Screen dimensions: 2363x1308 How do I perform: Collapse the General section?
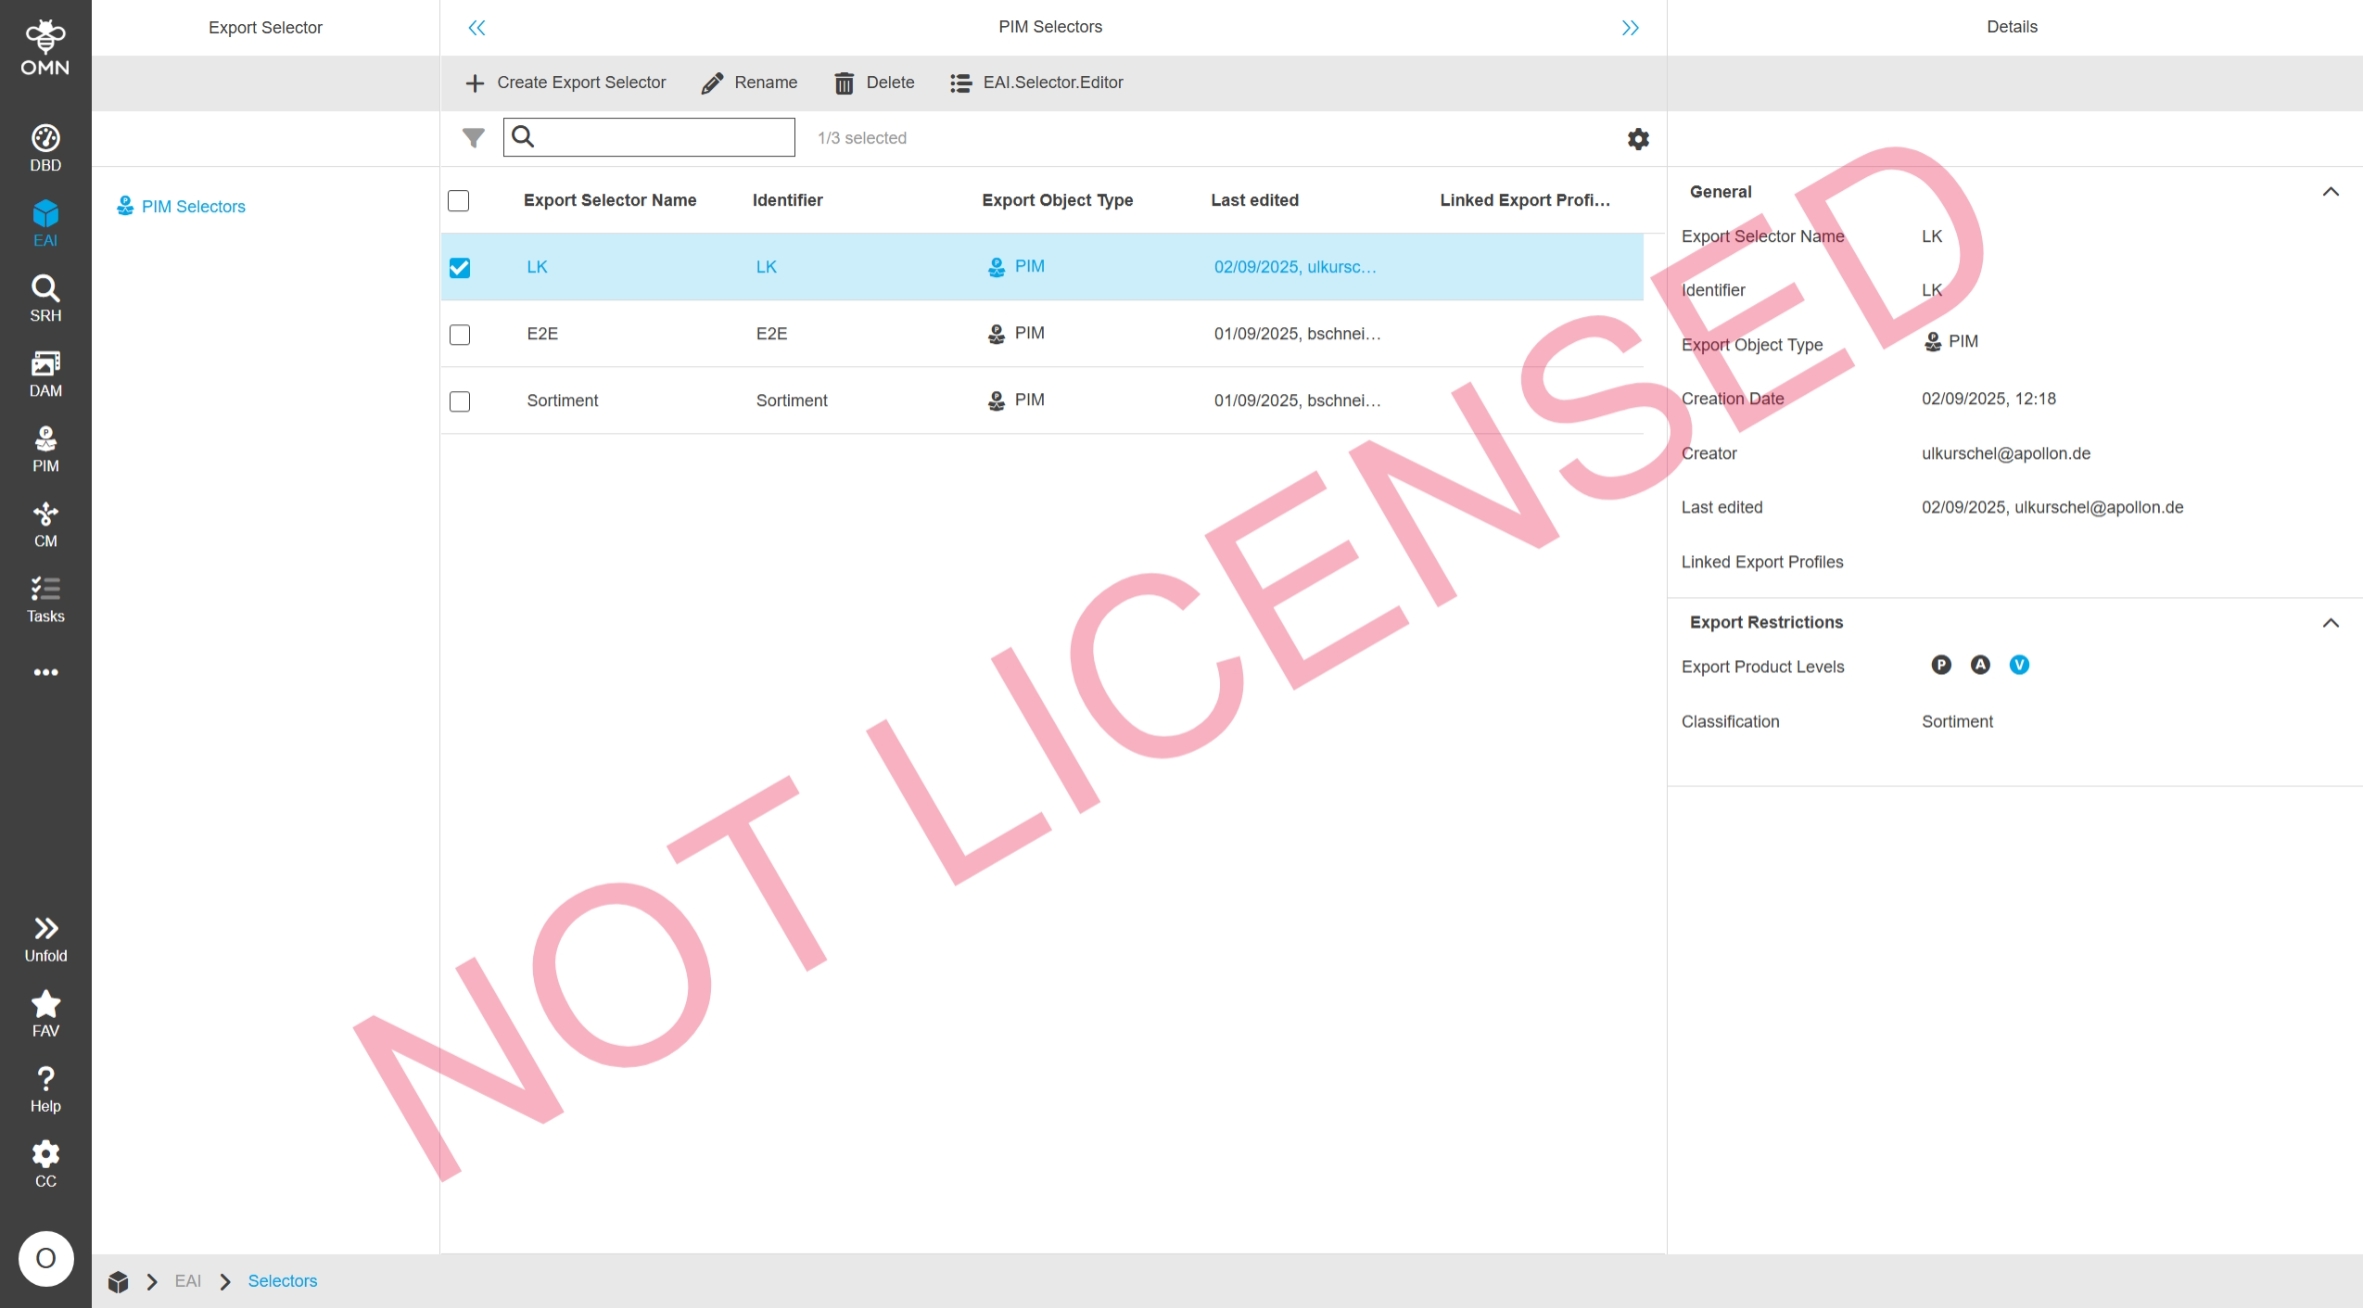click(2330, 192)
